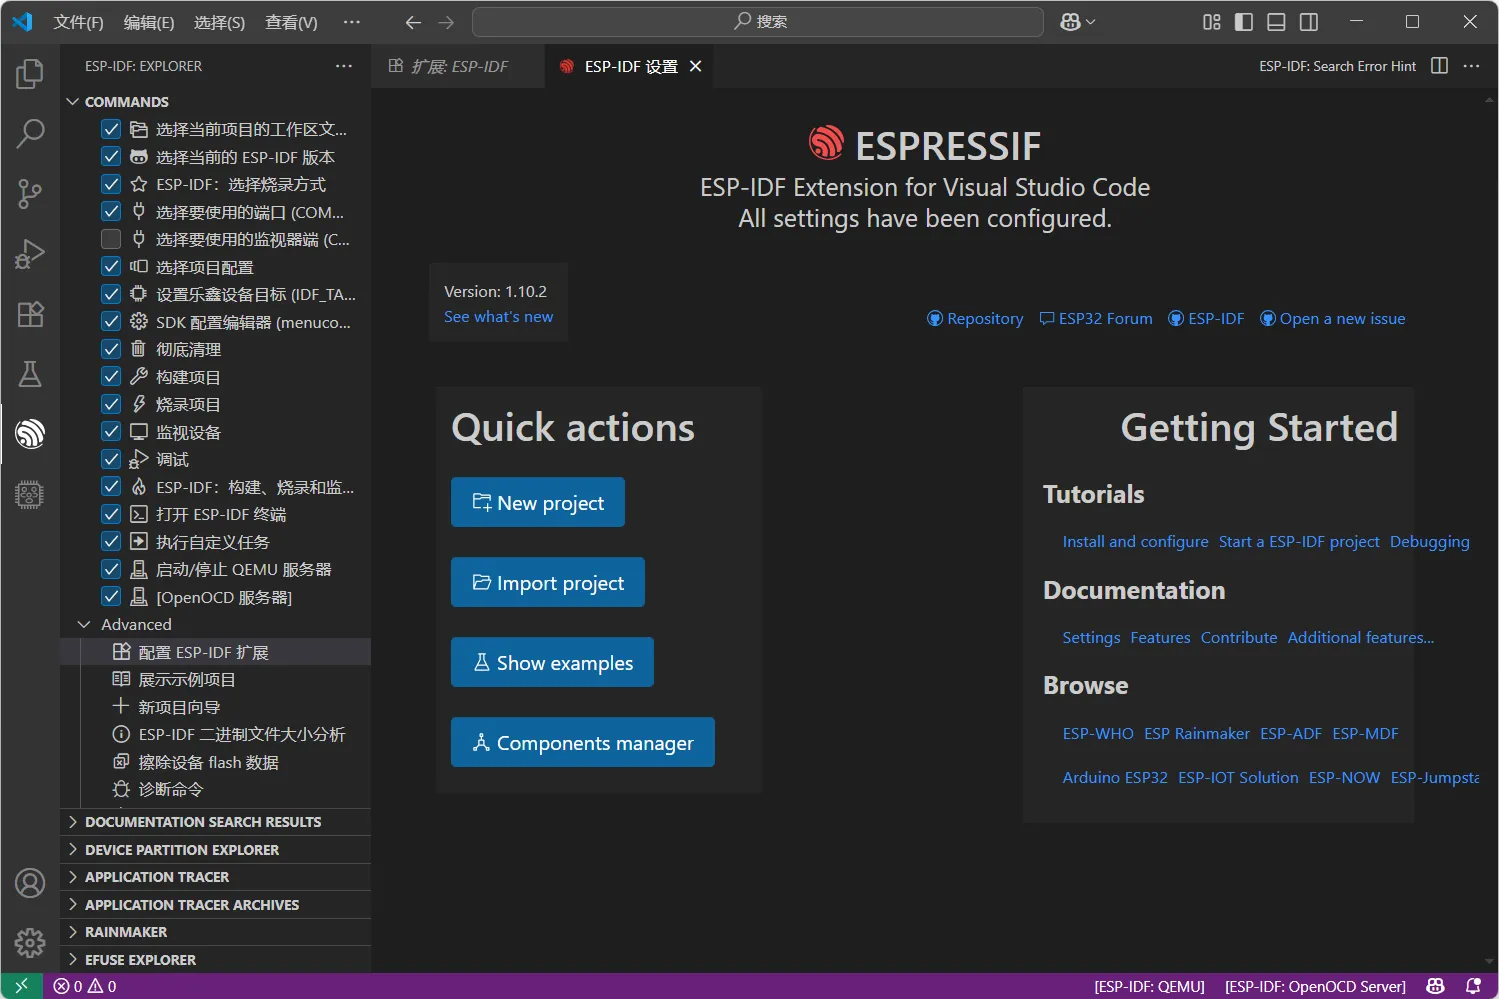Click the split editor icon

pyautogui.click(x=1439, y=66)
